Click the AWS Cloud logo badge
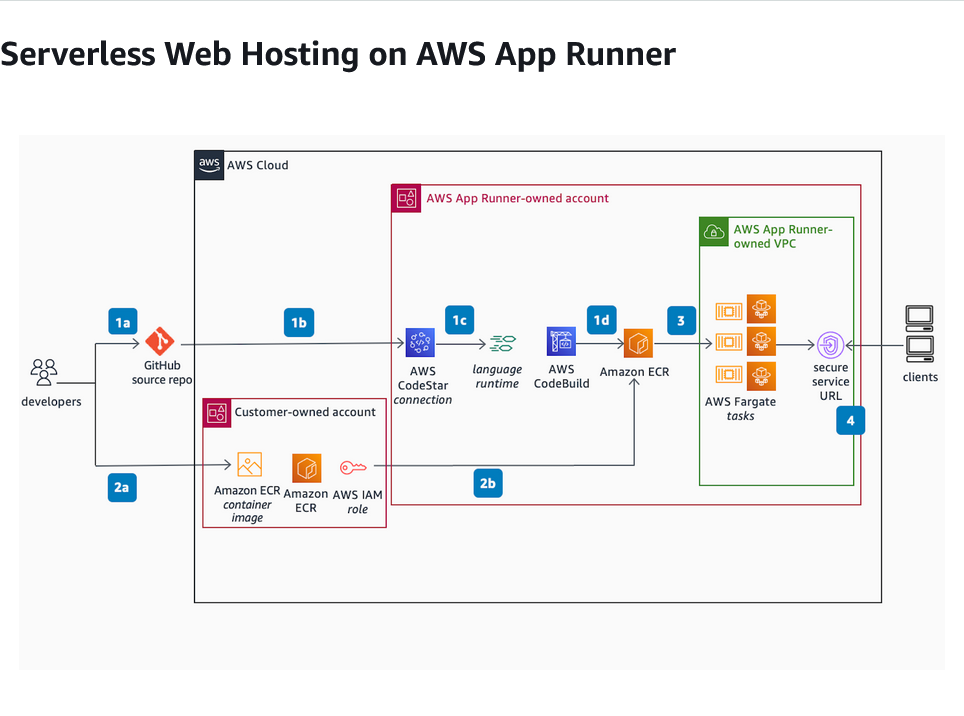The image size is (964, 716). [209, 164]
